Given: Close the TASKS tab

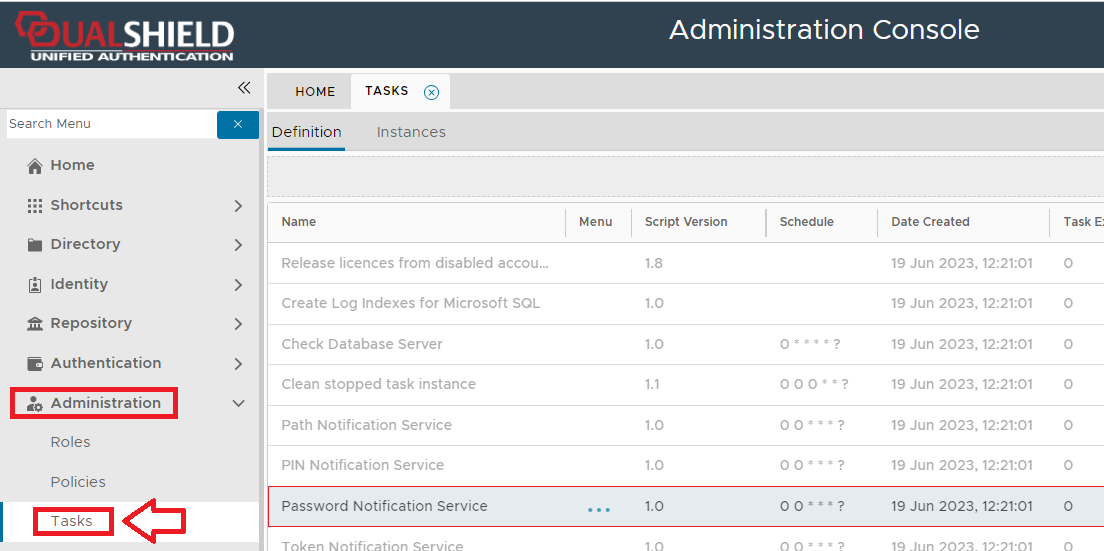Looking at the screenshot, I should (x=431, y=92).
